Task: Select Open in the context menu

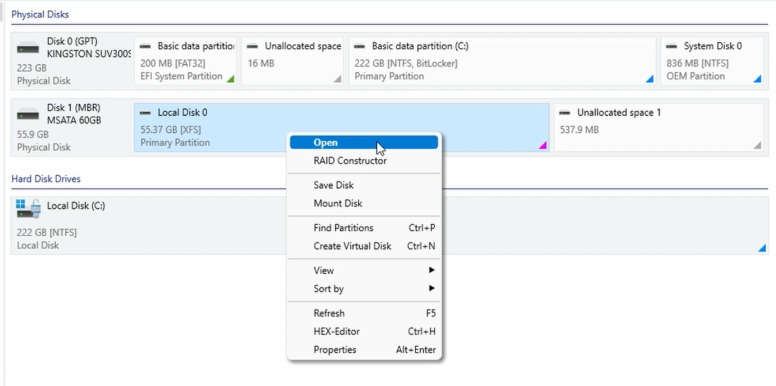Action: pyautogui.click(x=364, y=143)
